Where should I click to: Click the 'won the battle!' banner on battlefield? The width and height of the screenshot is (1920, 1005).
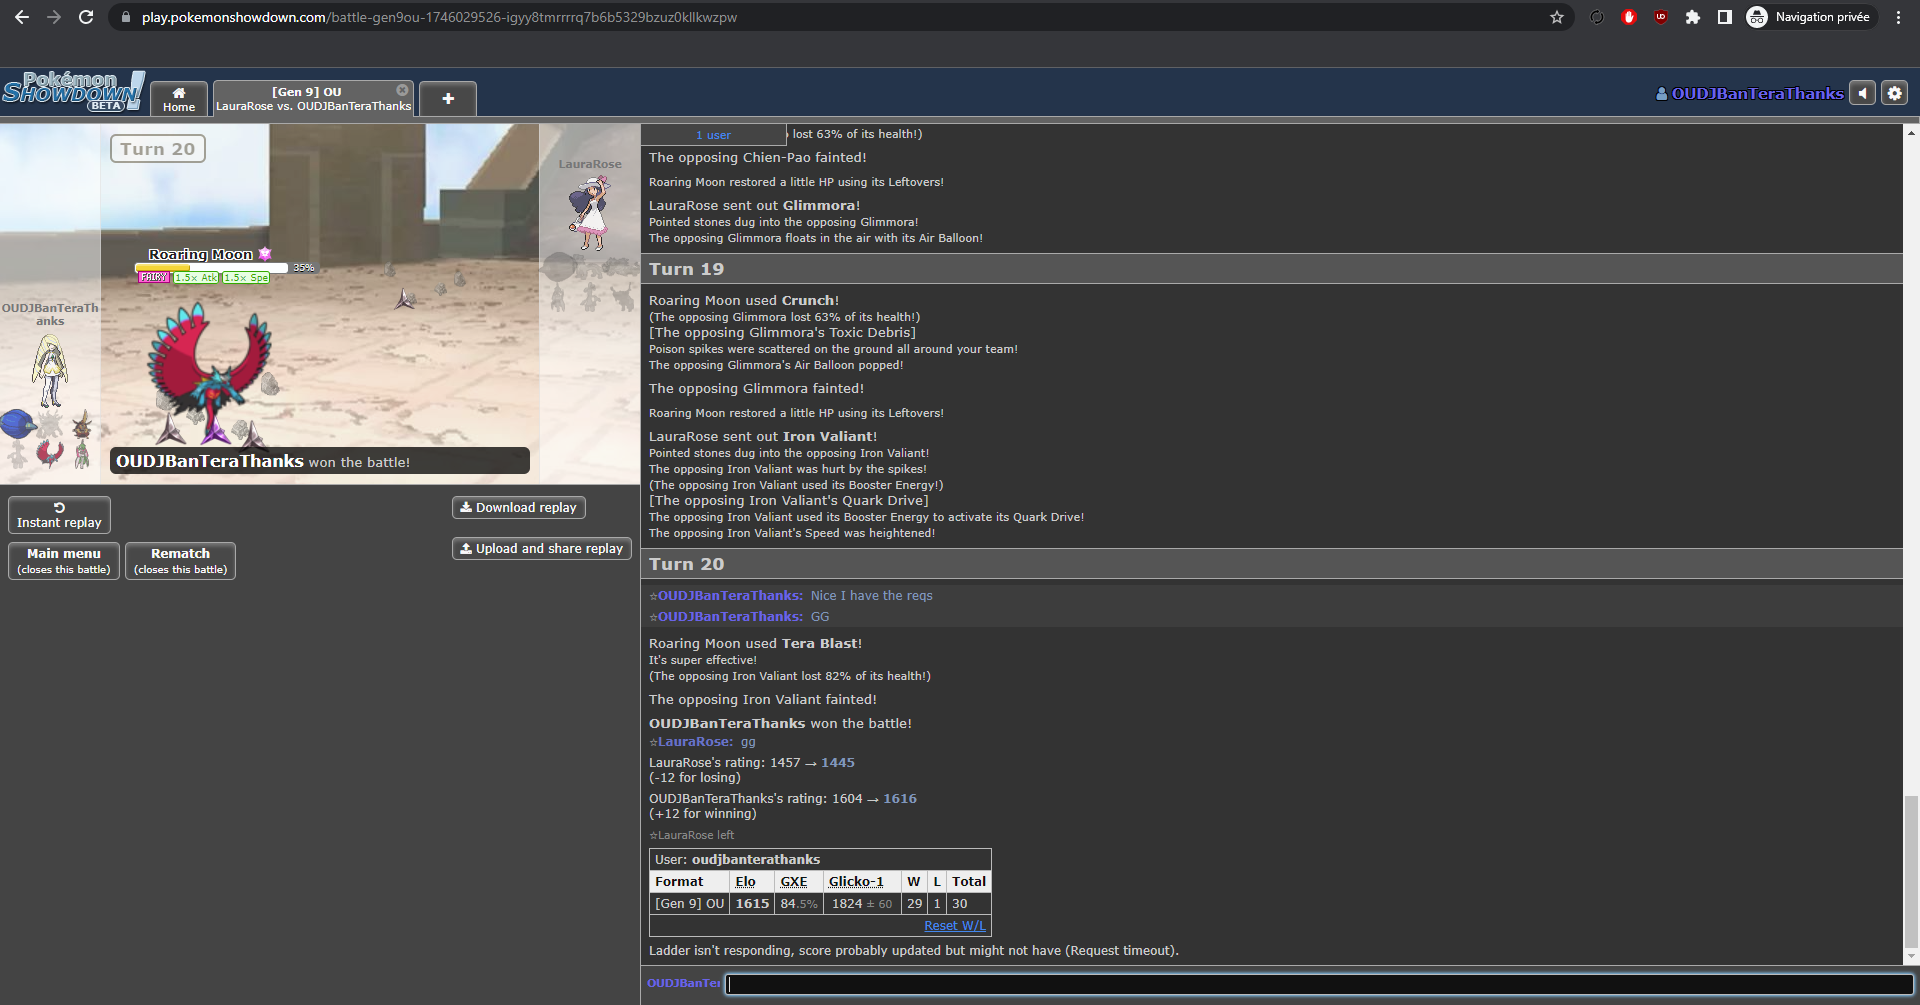(320, 461)
